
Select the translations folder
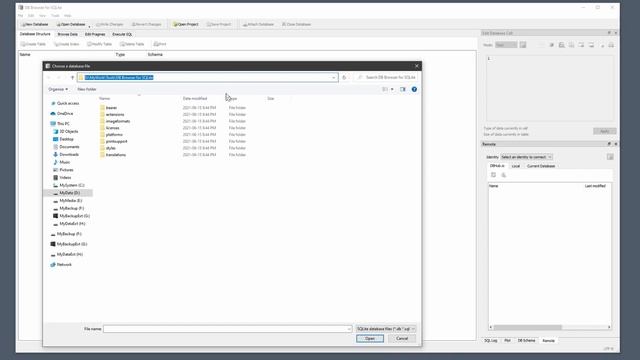[x=116, y=155]
